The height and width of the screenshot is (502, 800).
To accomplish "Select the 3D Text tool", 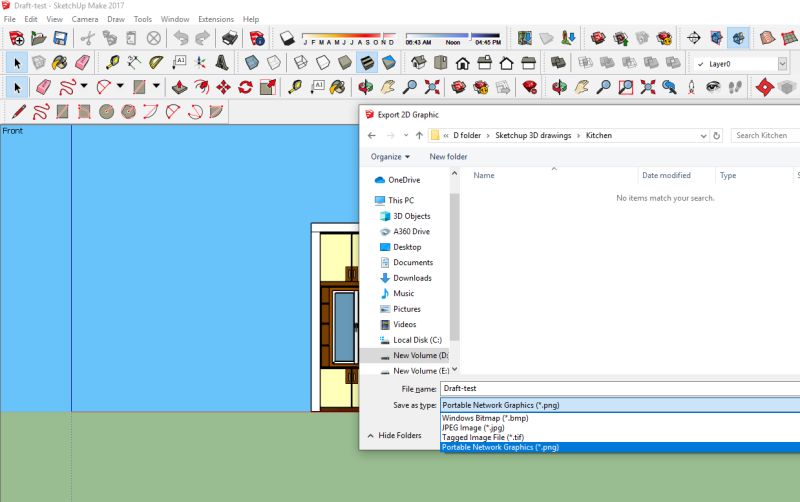I will (x=221, y=63).
